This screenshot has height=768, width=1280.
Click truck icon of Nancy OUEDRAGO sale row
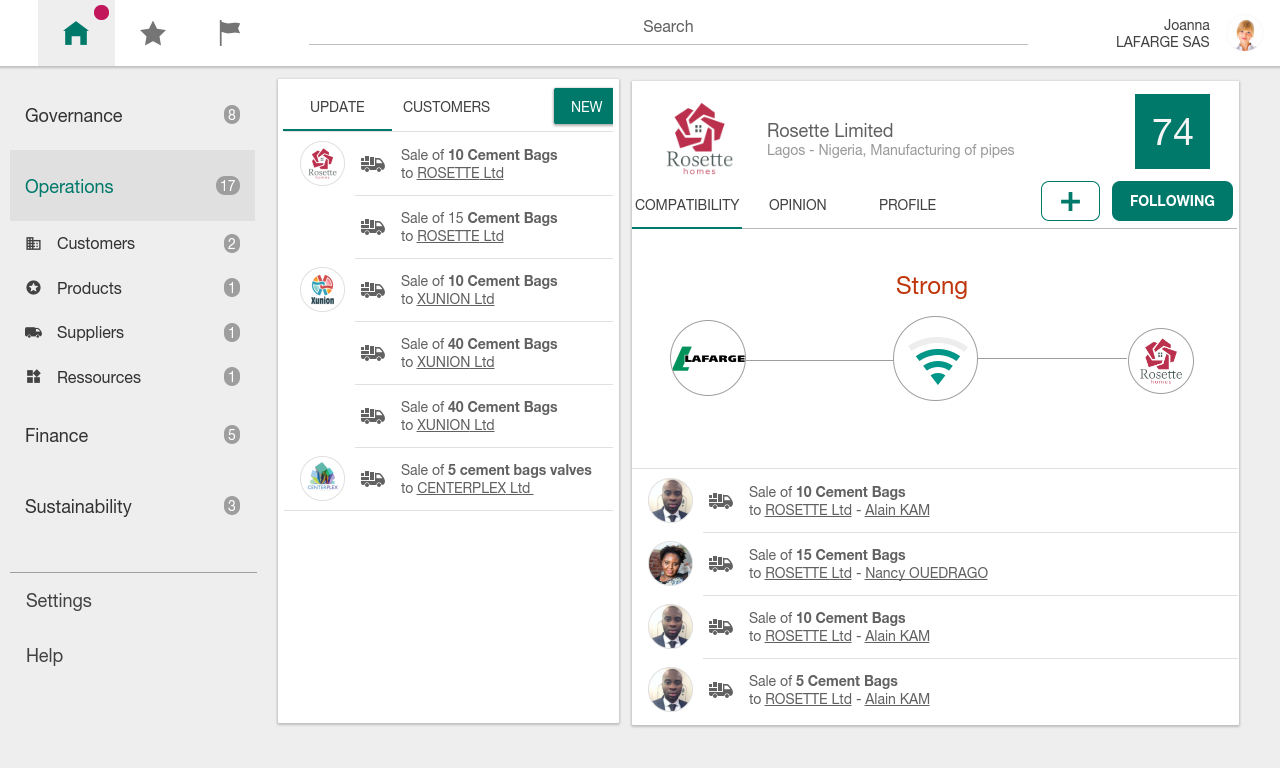[721, 564]
